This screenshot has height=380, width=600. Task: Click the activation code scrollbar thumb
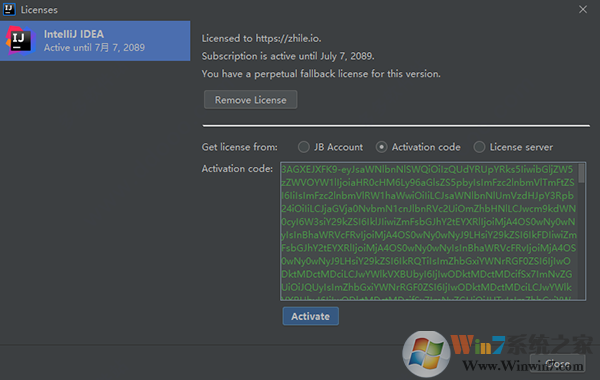pos(581,173)
